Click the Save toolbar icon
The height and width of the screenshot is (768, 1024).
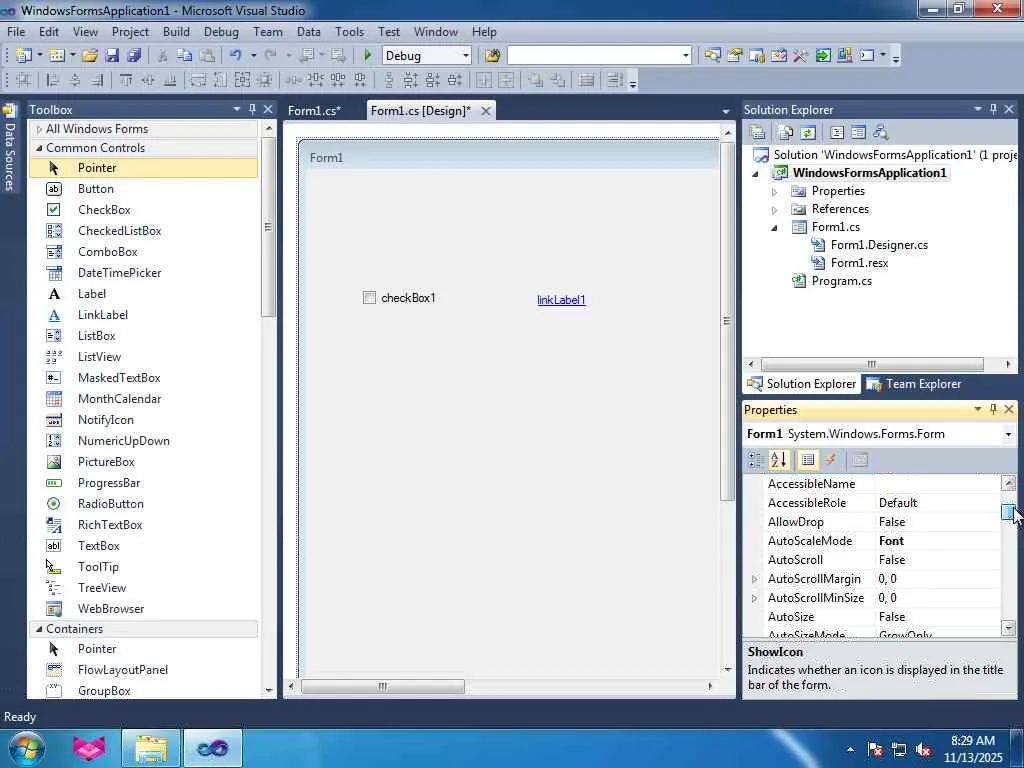click(x=112, y=56)
